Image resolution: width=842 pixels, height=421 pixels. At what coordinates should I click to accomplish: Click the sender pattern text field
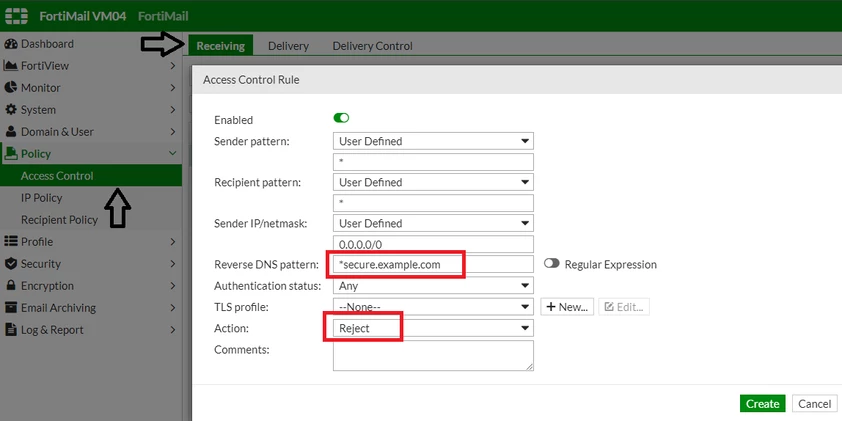(x=433, y=162)
